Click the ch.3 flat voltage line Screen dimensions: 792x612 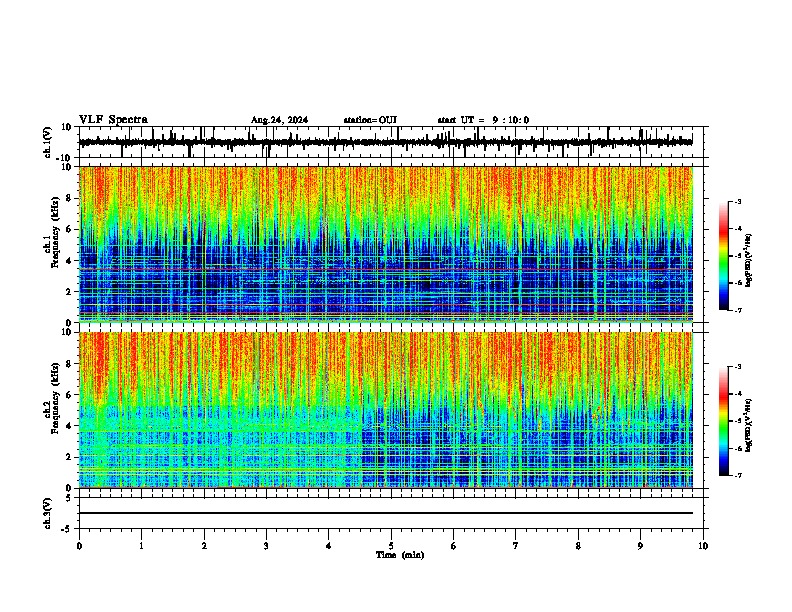pos(385,513)
